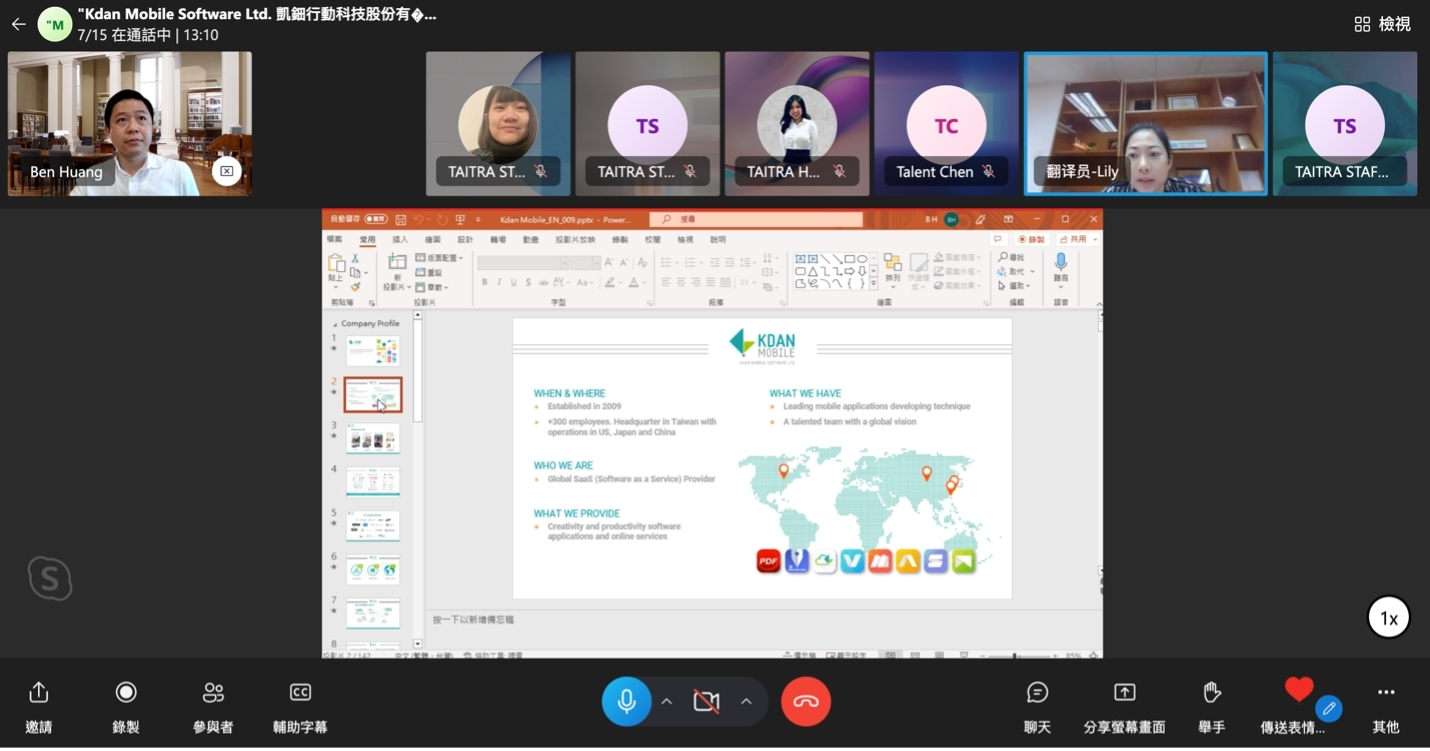Viewport: 1430px width, 751px height.
Task: Select slide 3 thumbnail
Action: click(372, 438)
